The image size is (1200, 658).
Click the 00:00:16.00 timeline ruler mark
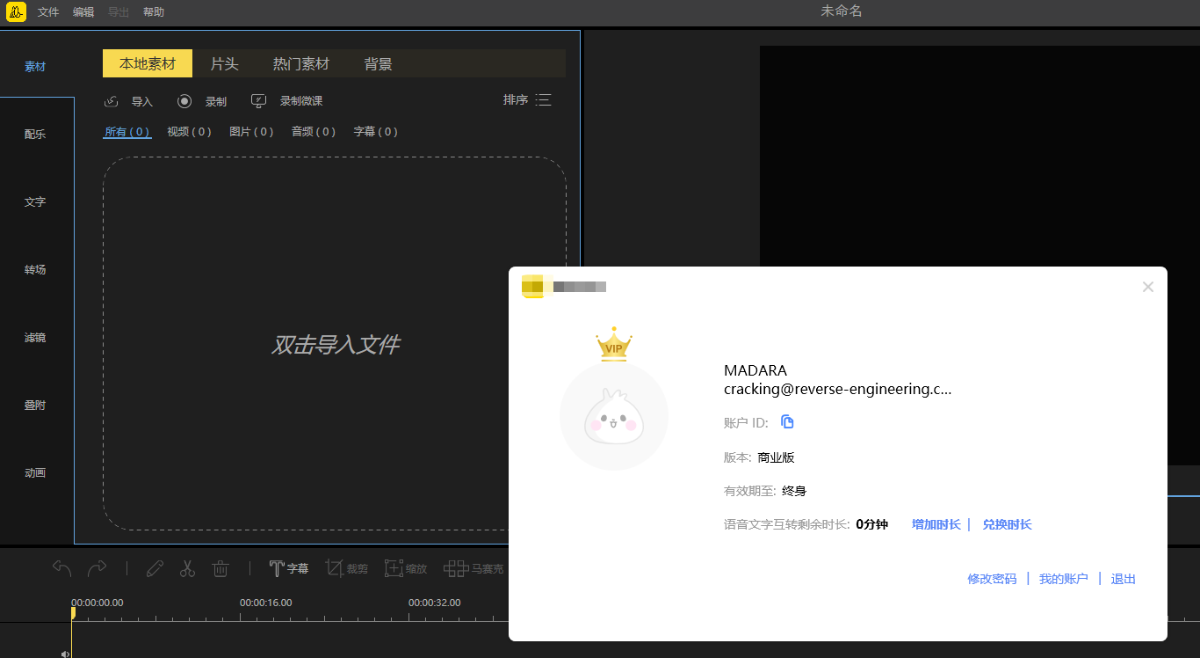click(x=266, y=602)
